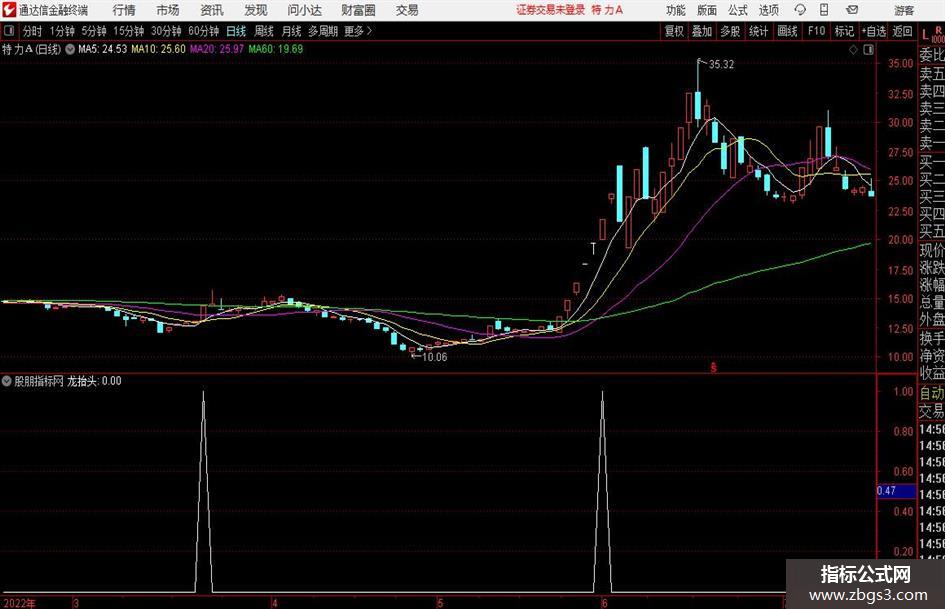Open the mobile phone icon in the title bar
This screenshot has height=609, width=945.
pyautogui.click(x=824, y=10)
